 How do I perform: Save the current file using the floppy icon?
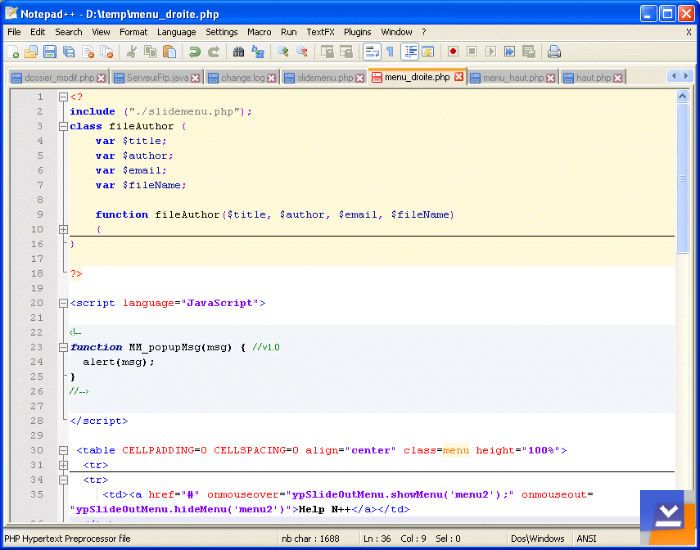(x=50, y=52)
